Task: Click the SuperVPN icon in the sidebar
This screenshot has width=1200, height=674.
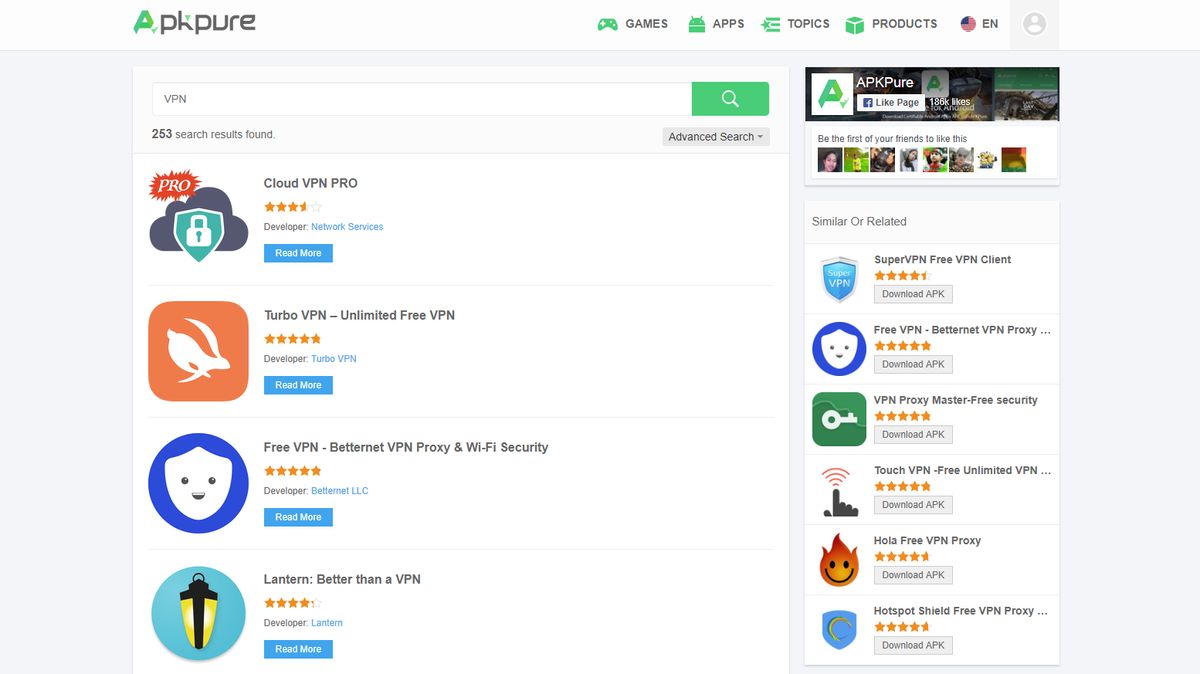Action: 838,277
